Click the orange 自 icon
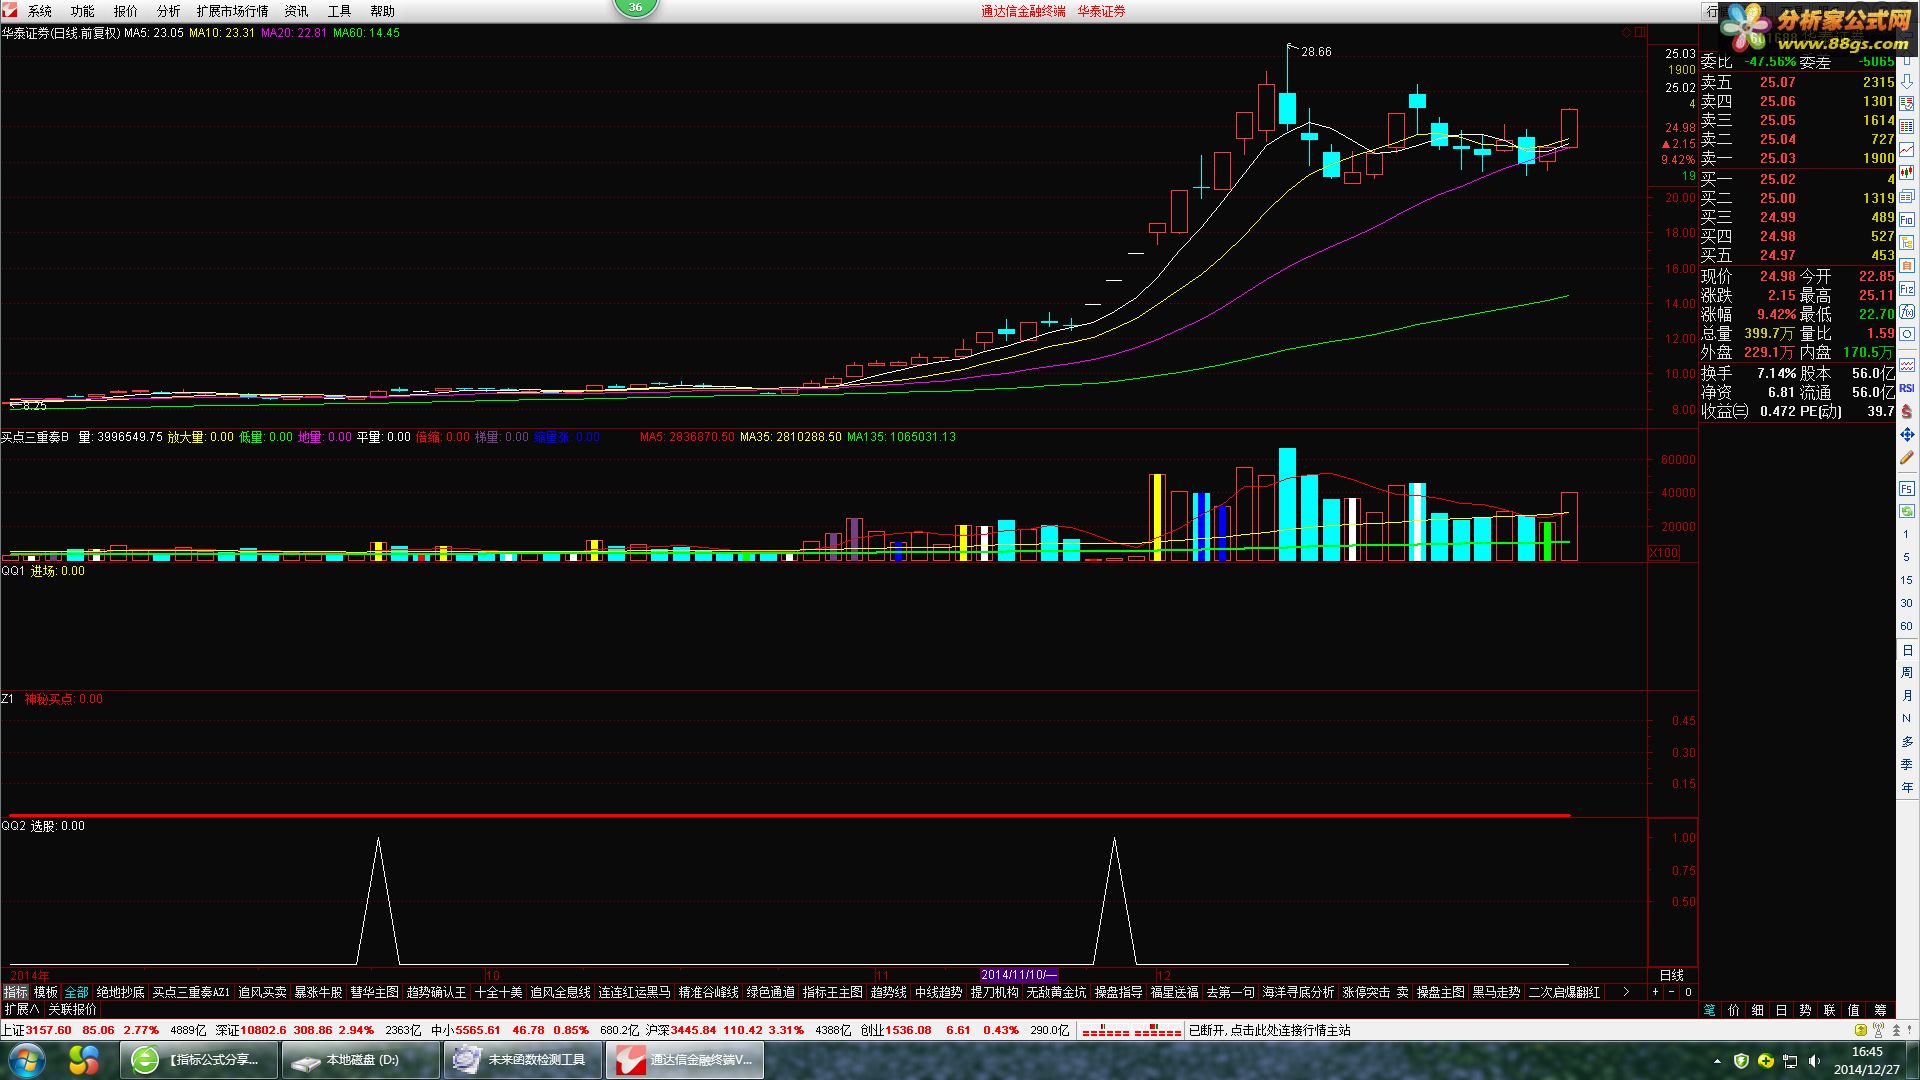Screen dimensions: 1920x1080 (1907, 265)
